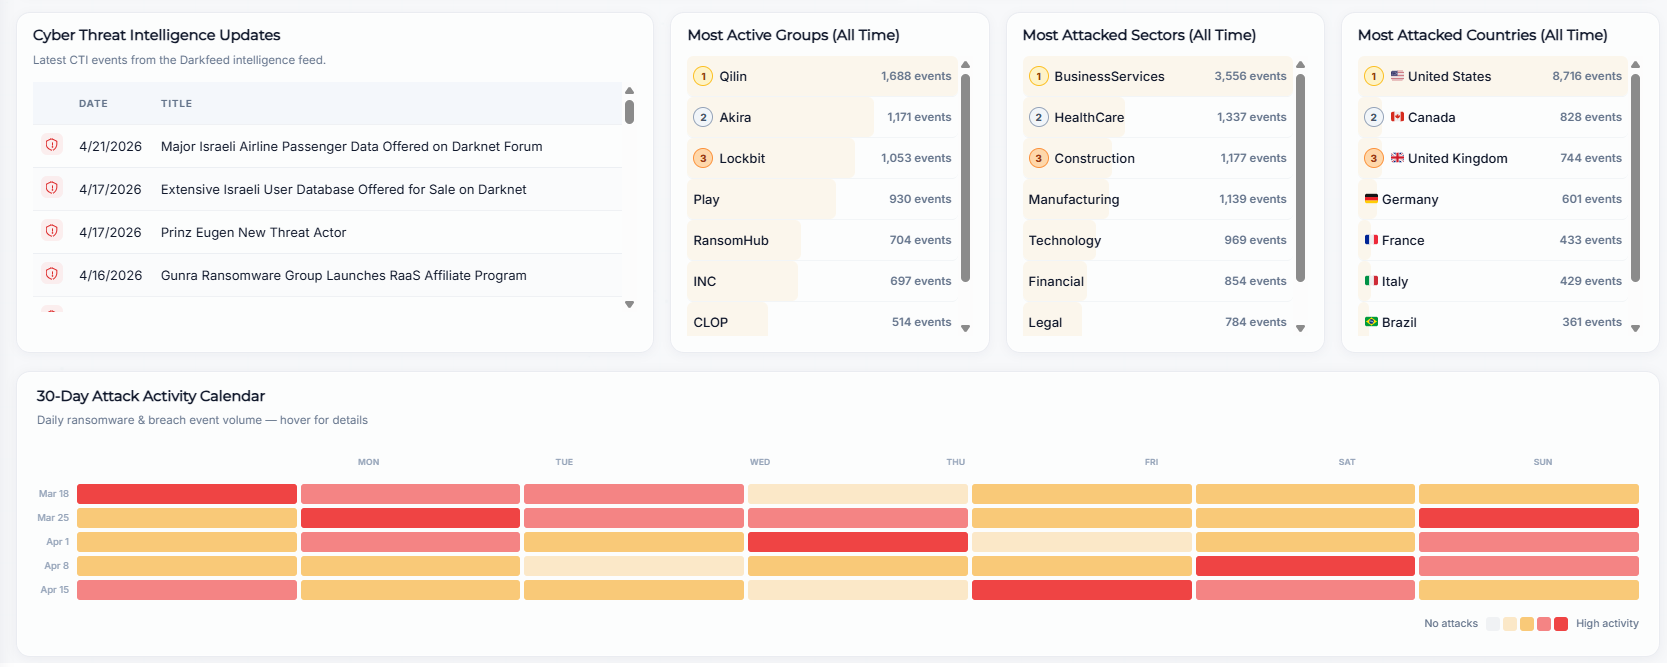Click the Brazil flag icon
The width and height of the screenshot is (1667, 667).
pyautogui.click(x=1371, y=321)
